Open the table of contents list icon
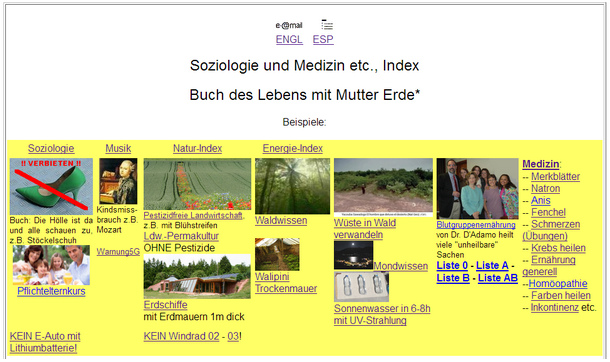 coord(327,25)
